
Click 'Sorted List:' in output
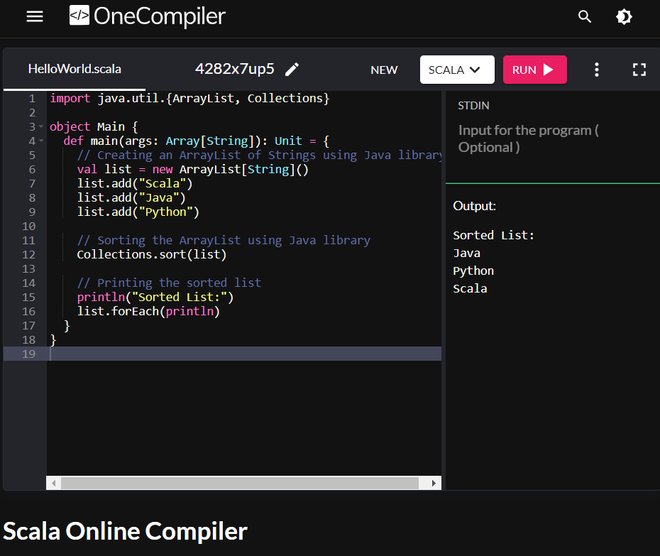click(493, 235)
